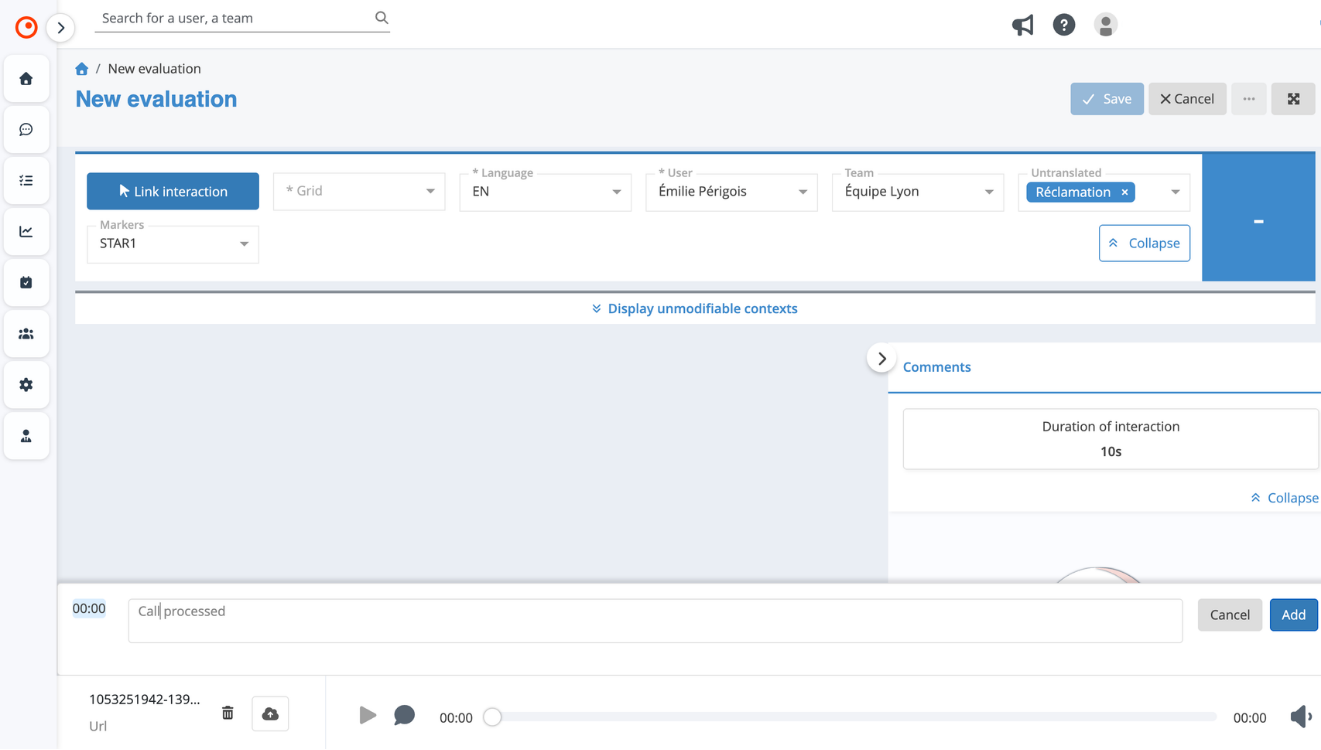The height and width of the screenshot is (750, 1321).
Task: Open the chart statistics sidebar icon
Action: click(x=26, y=232)
